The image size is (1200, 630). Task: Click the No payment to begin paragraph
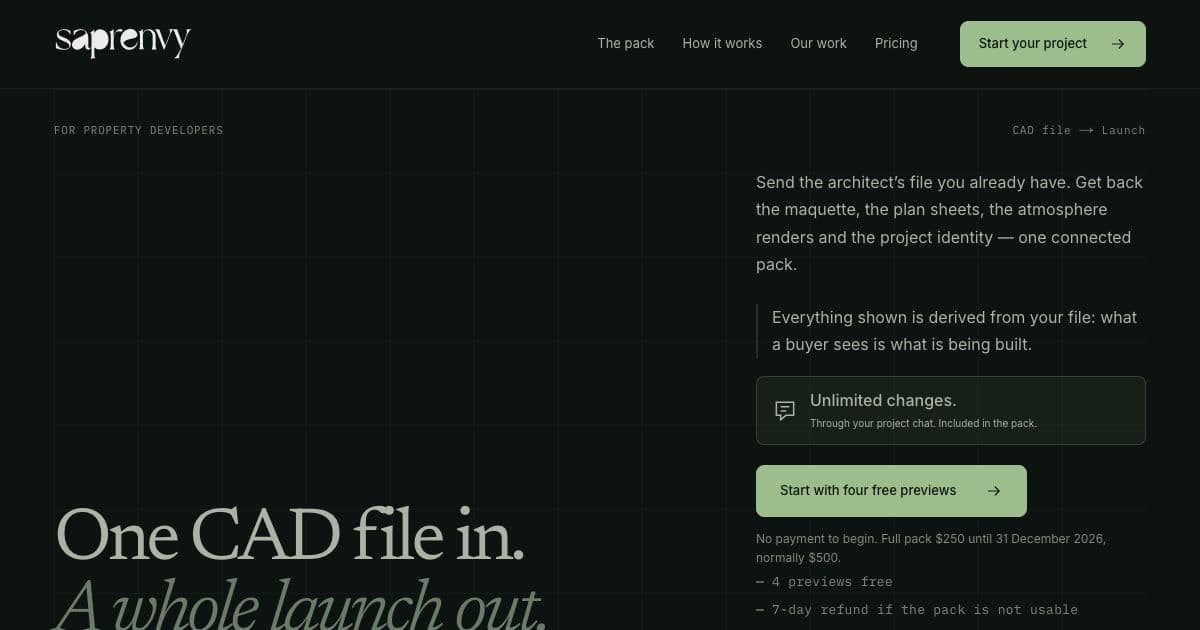click(931, 548)
